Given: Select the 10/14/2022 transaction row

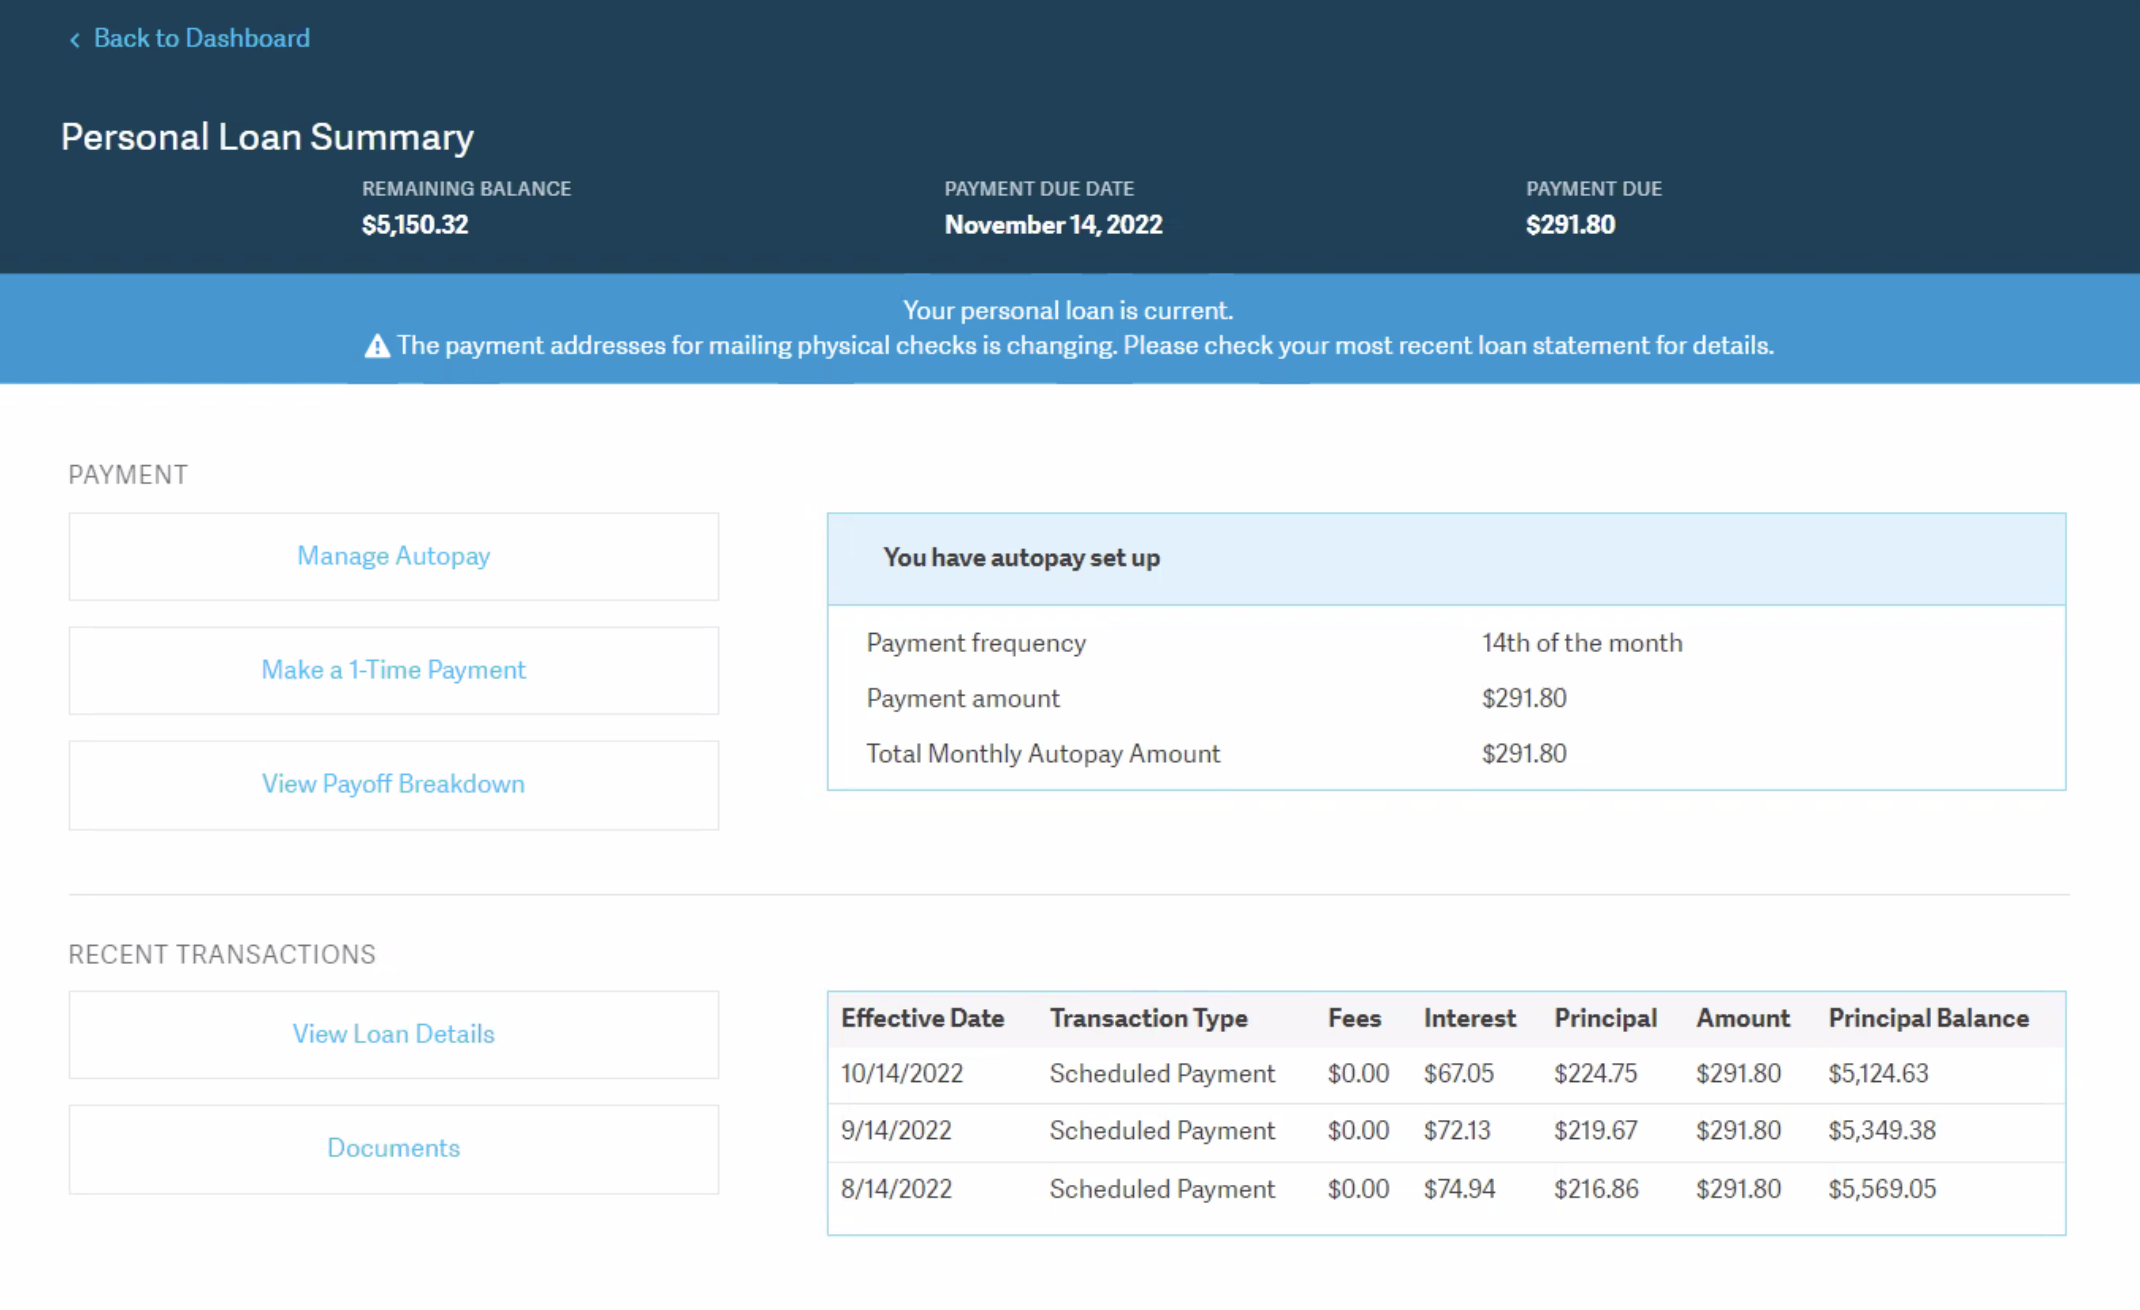Looking at the screenshot, I should click(1445, 1074).
